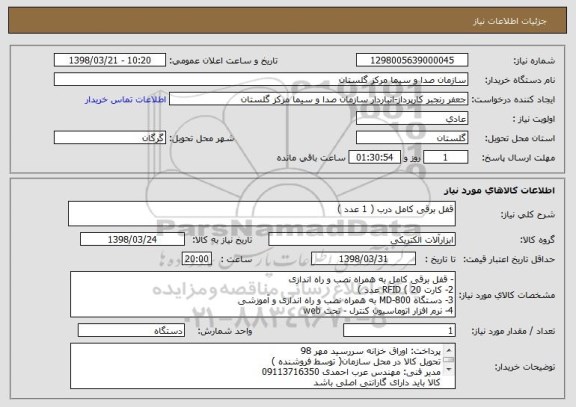The height and width of the screenshot is (407, 576).
Task: Click the label شرح کلی نیاز
Action: pyautogui.click(x=528, y=215)
